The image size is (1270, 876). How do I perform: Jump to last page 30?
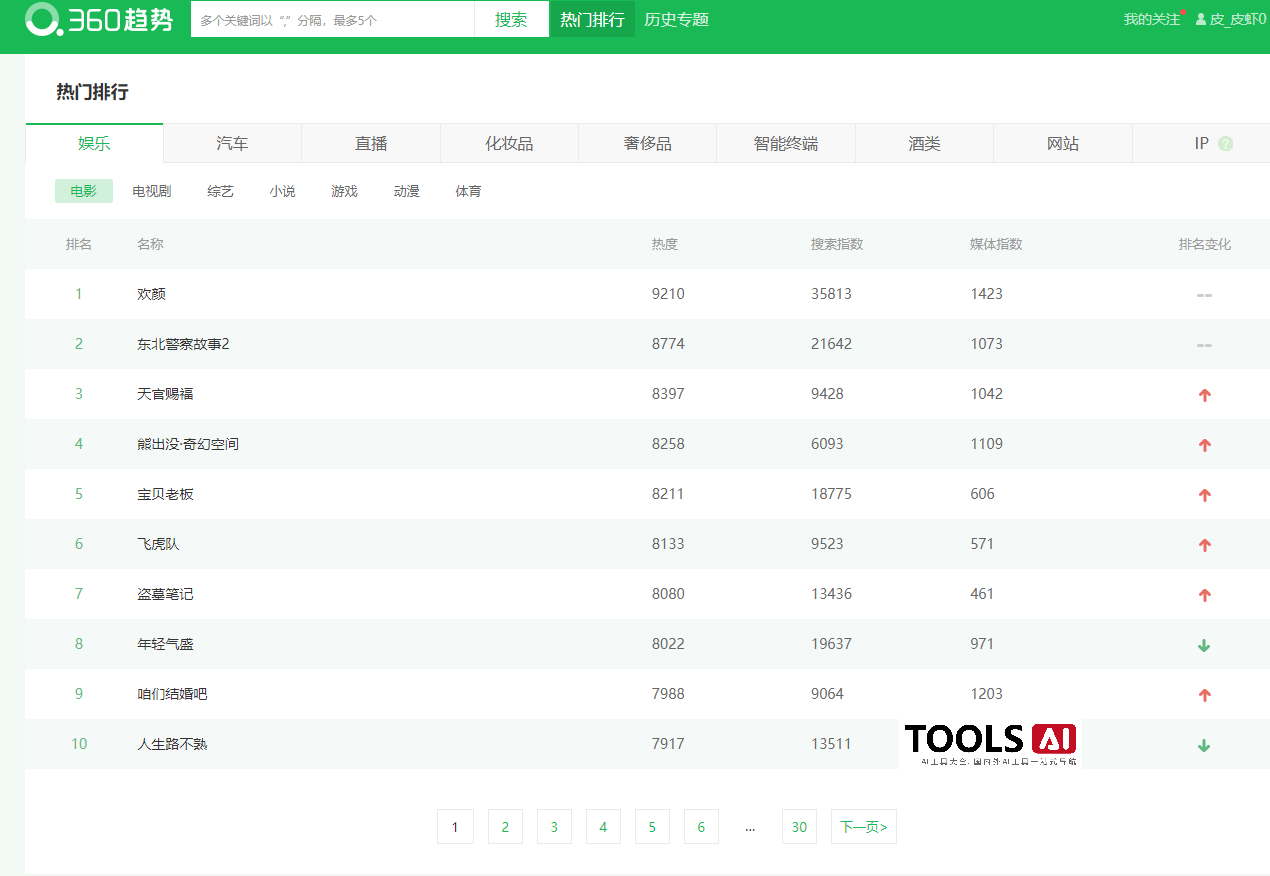[799, 827]
